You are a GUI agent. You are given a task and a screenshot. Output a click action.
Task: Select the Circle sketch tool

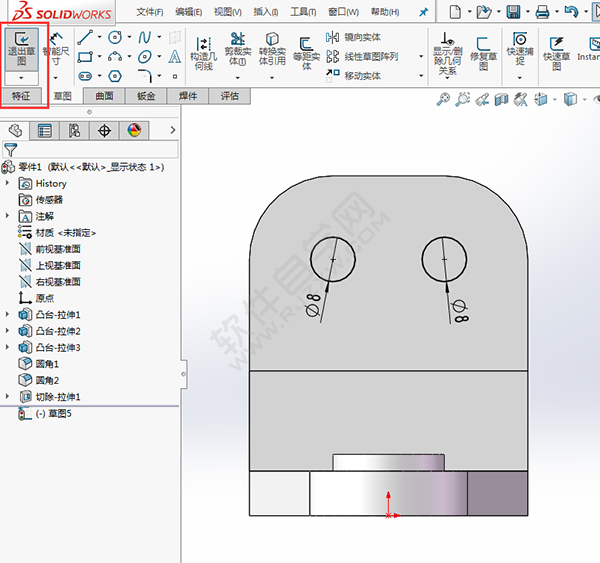[x=115, y=38]
